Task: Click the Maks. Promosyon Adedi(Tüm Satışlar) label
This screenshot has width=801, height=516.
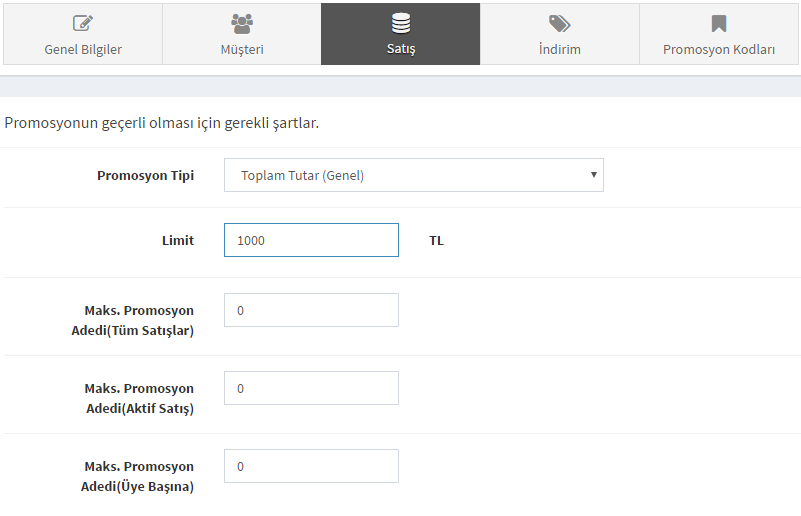Action: 133,320
